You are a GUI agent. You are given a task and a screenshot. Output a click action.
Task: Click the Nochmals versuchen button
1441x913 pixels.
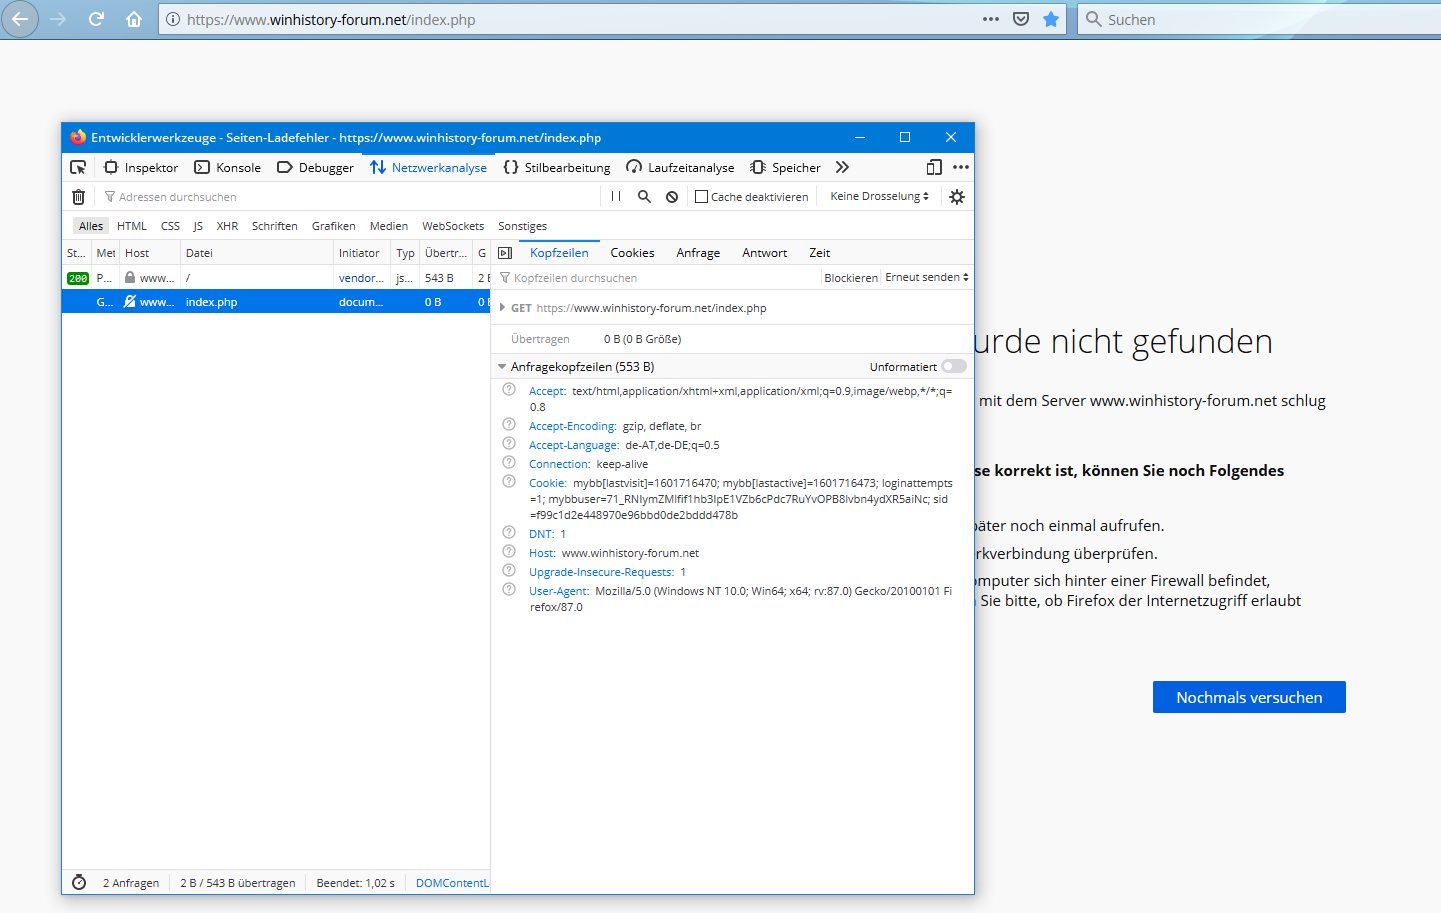[x=1248, y=697]
